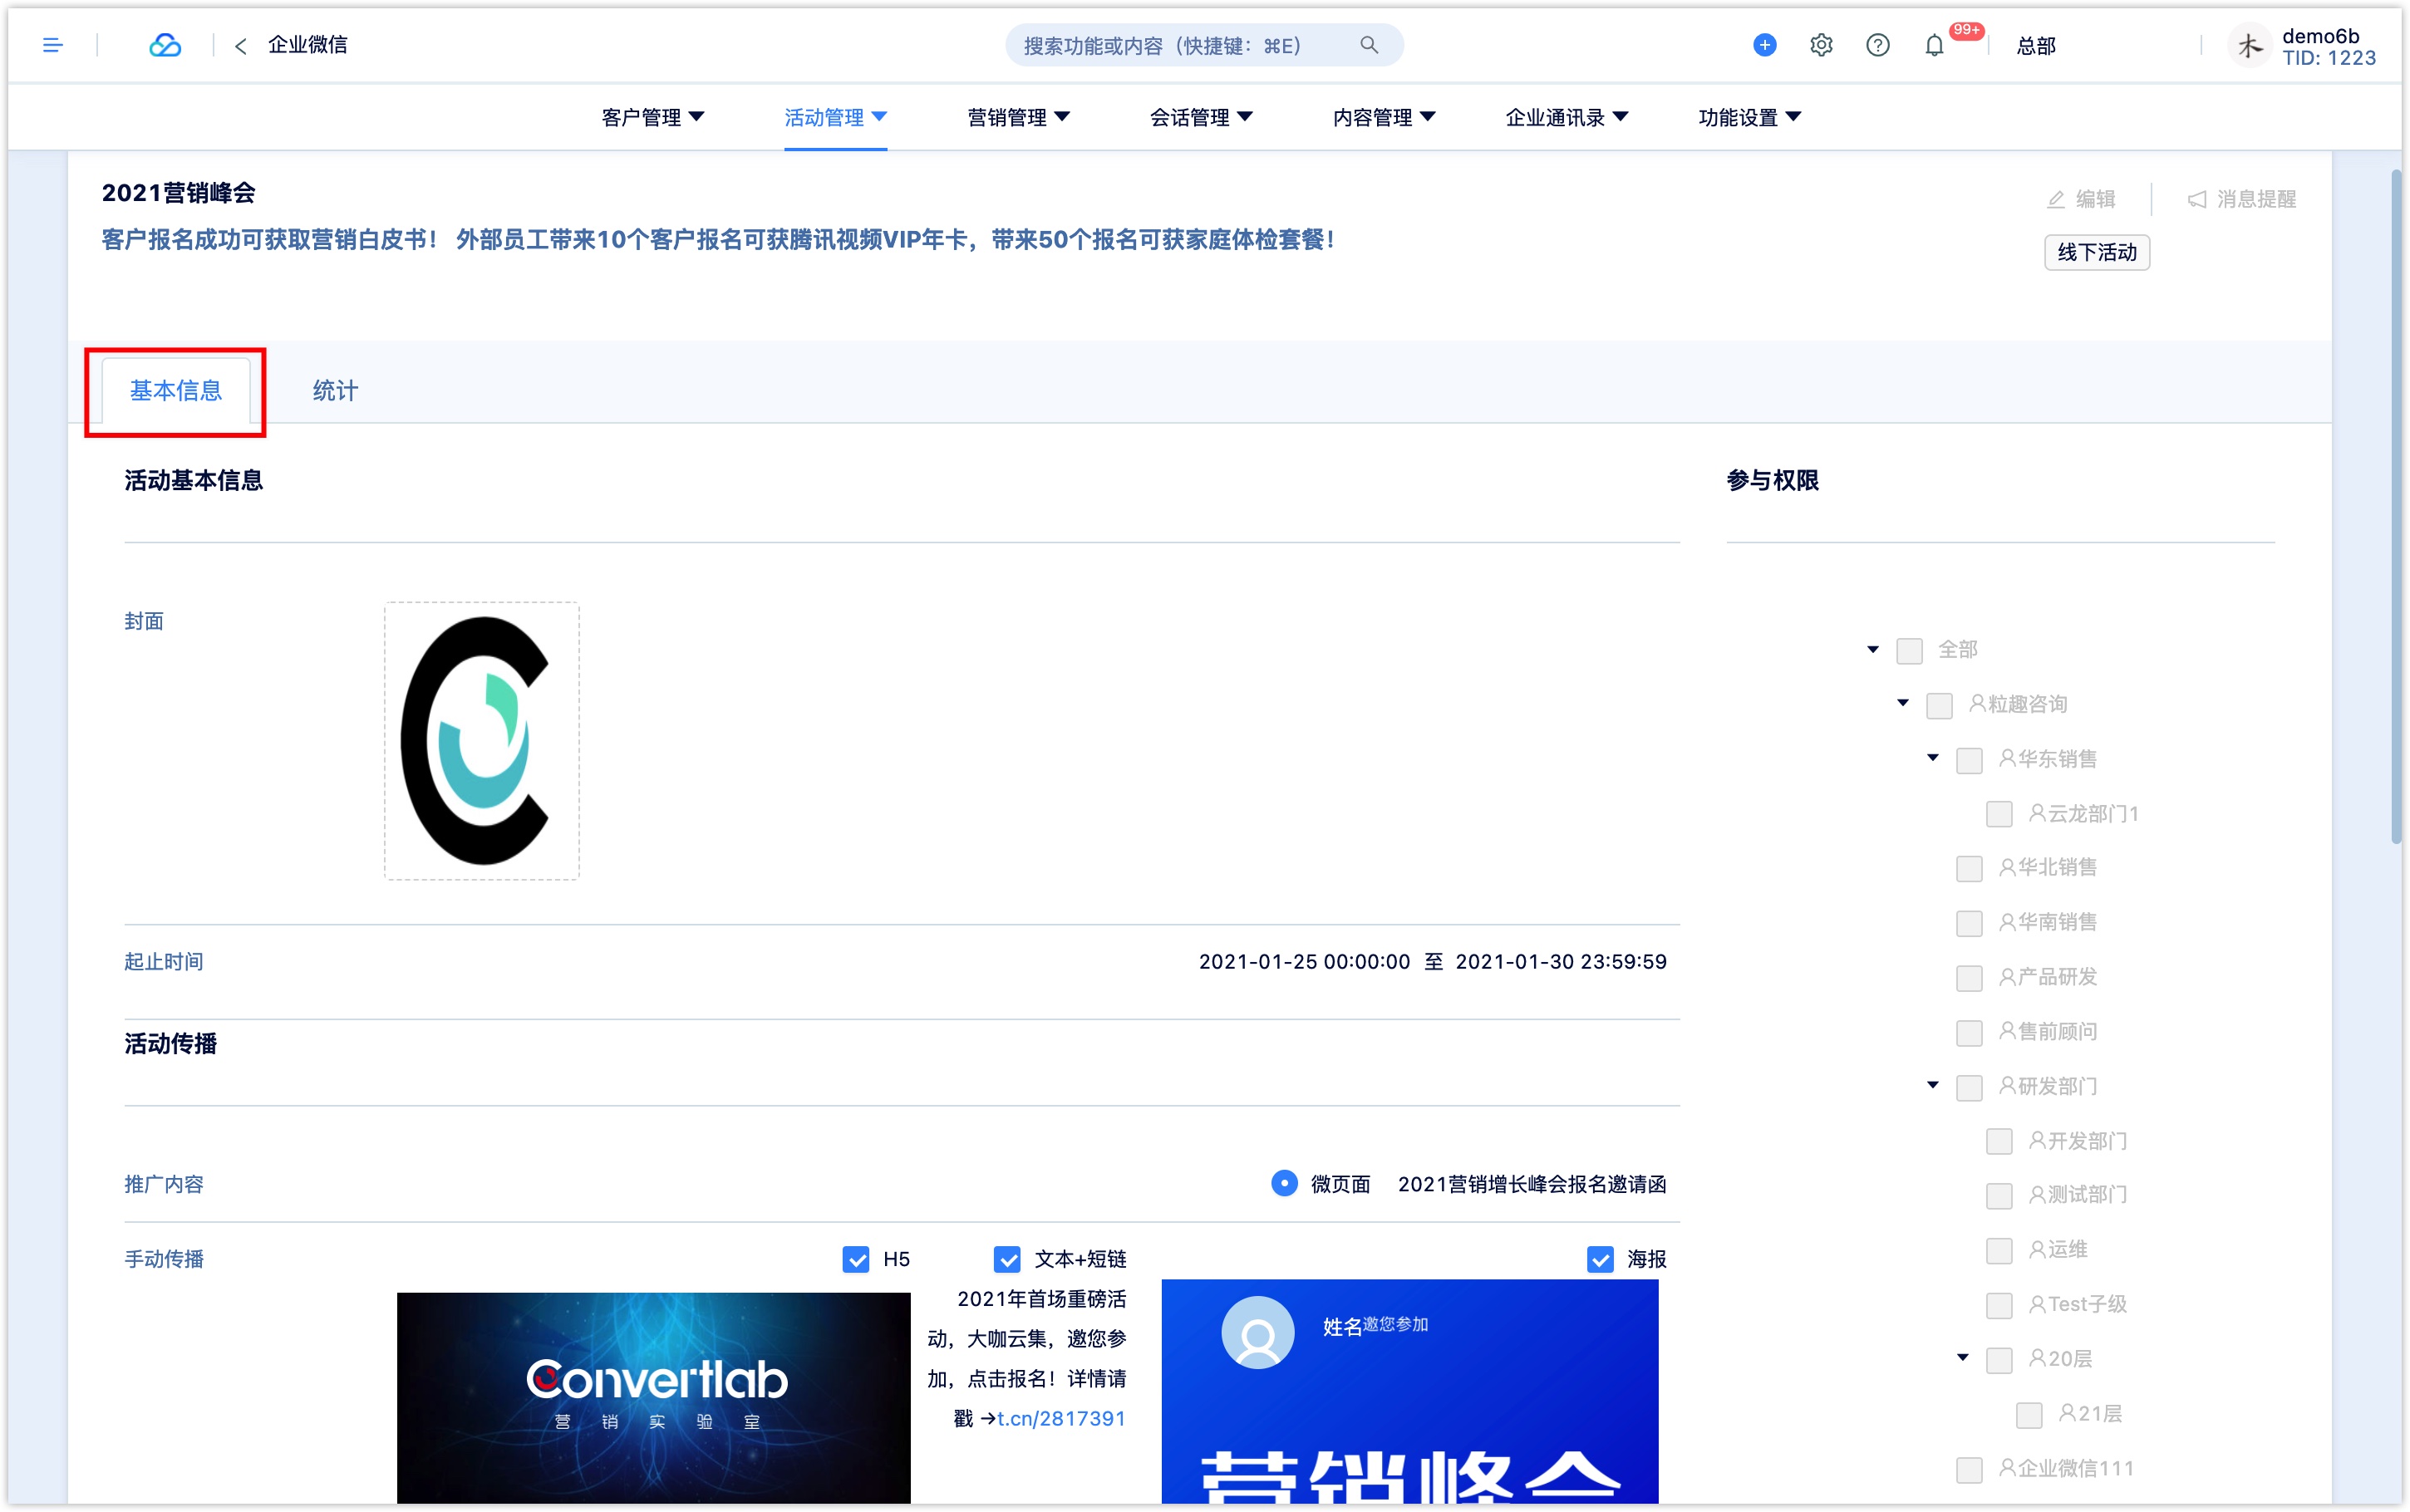Click the message reminder megaphone icon
The width and height of the screenshot is (2410, 1512).
[x=2196, y=199]
